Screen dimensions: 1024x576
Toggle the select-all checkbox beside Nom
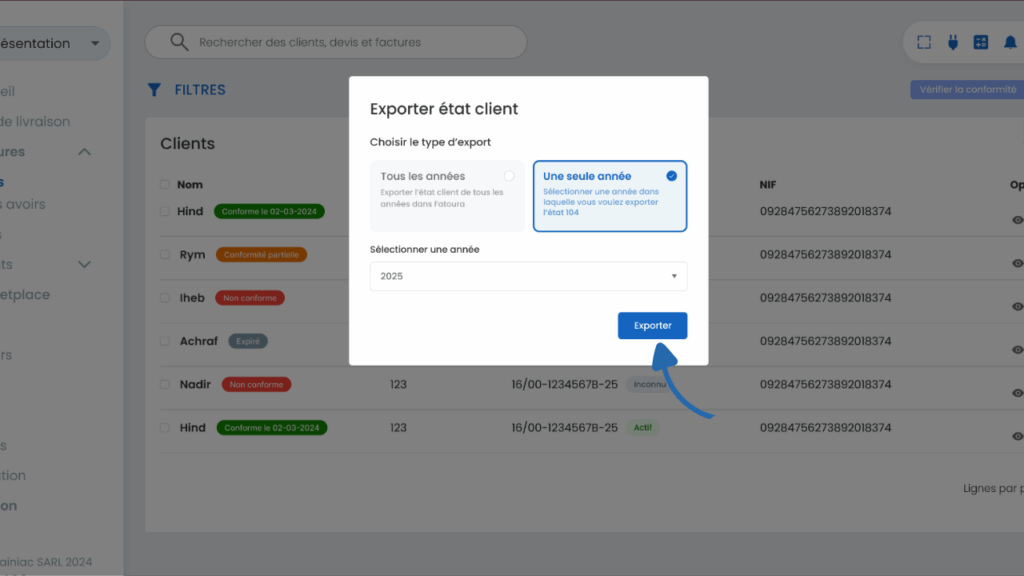pyautogui.click(x=165, y=185)
